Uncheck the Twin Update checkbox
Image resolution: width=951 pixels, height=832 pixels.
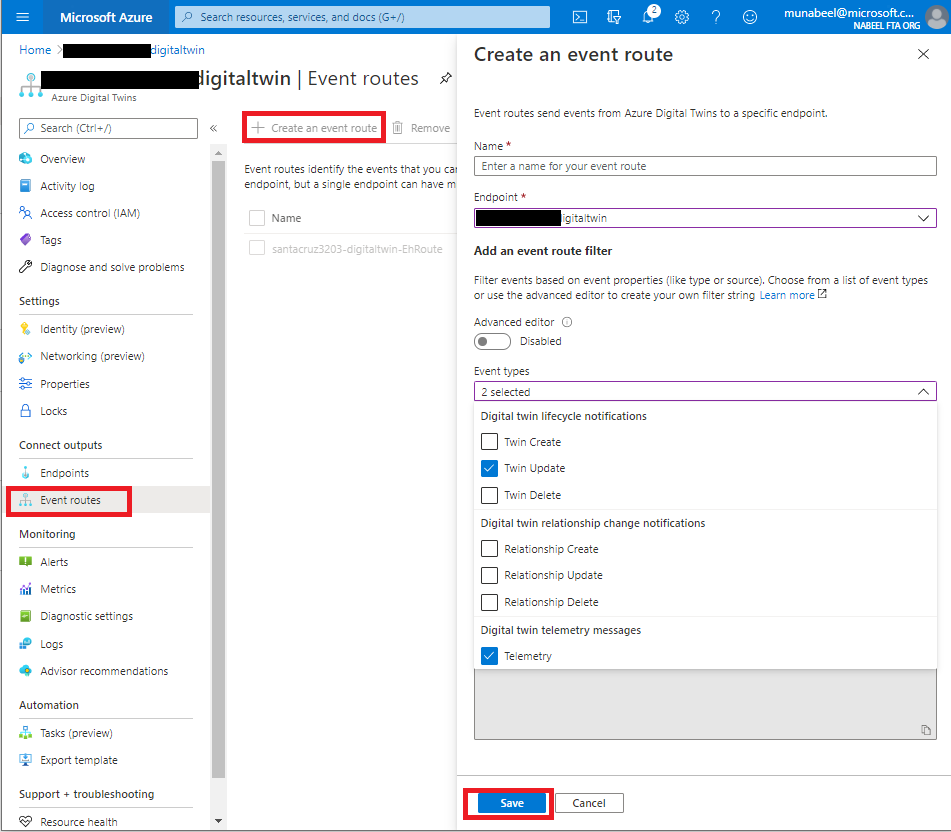coord(489,468)
